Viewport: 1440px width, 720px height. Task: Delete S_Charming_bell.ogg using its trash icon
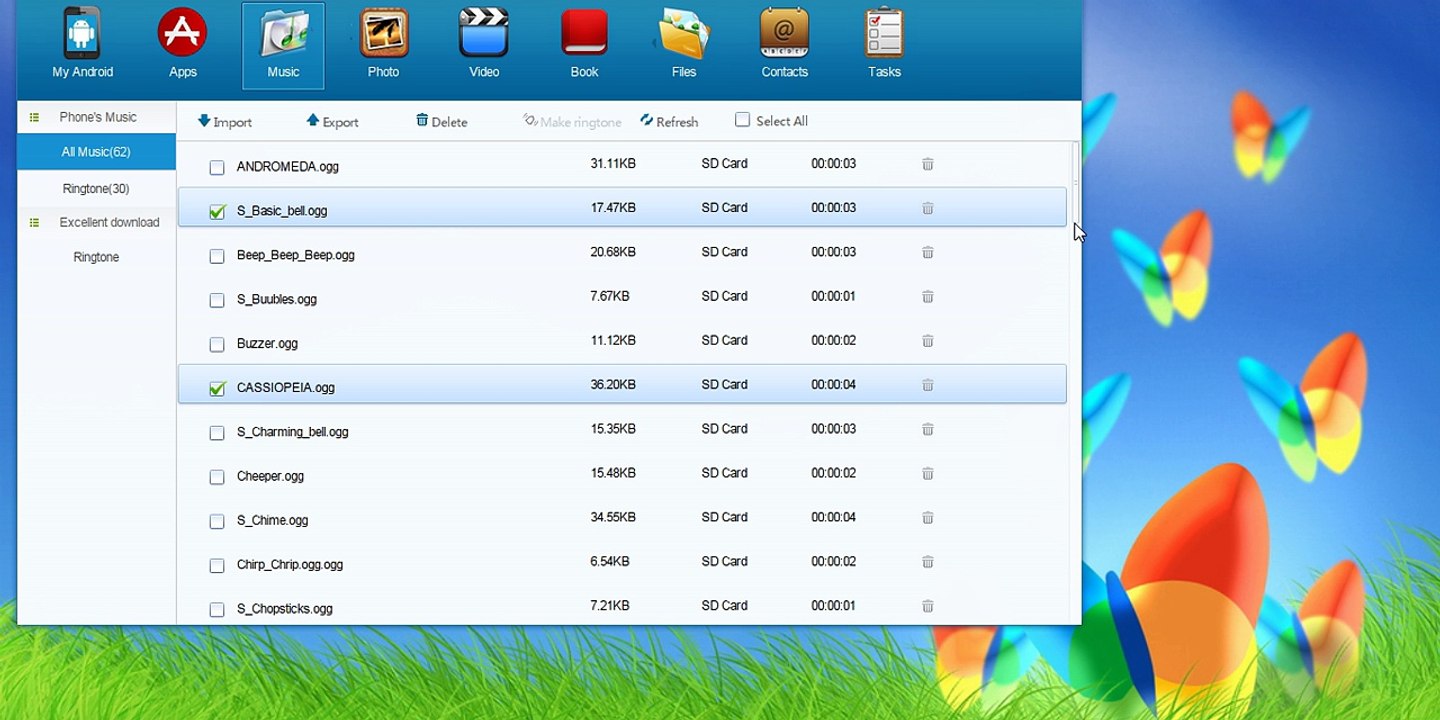click(x=928, y=429)
